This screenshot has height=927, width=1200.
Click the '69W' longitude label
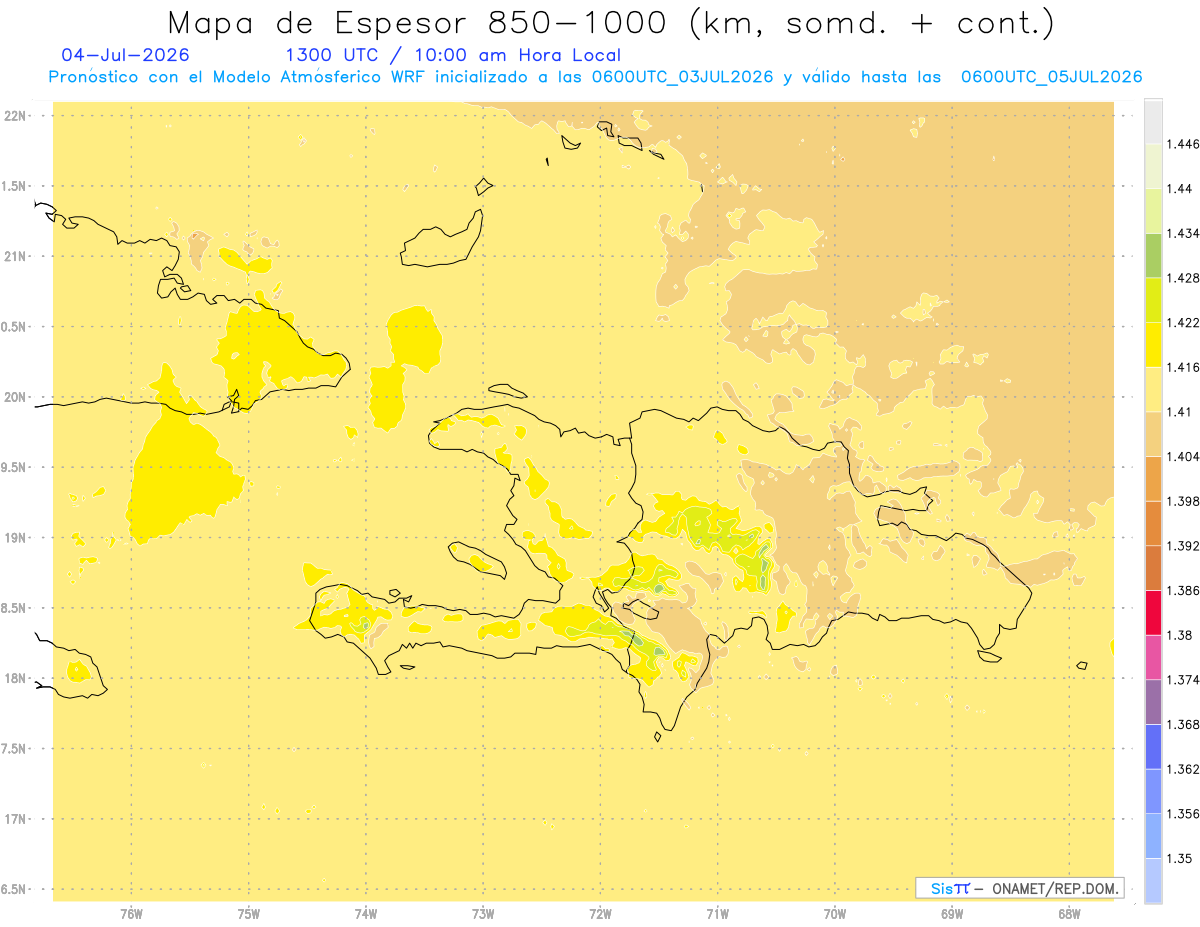coord(952,912)
